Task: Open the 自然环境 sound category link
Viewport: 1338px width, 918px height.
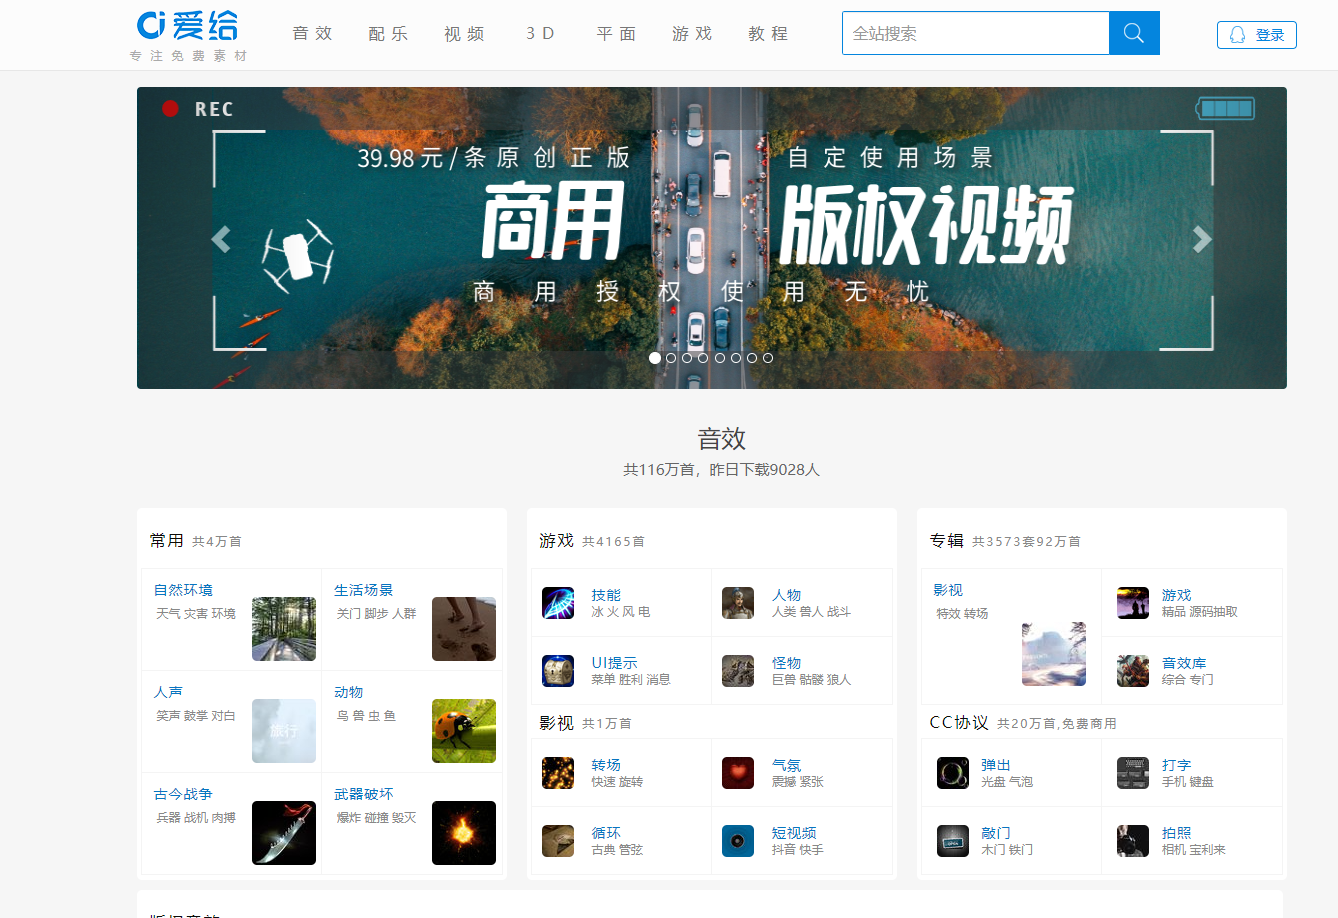Action: coord(183,590)
